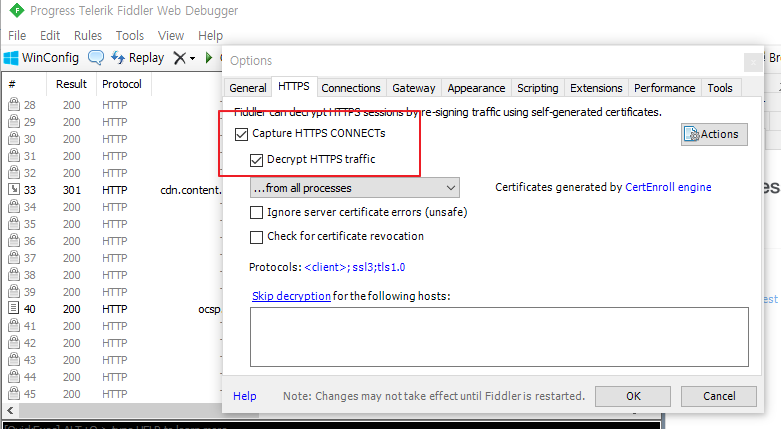Open the View menu

pyautogui.click(x=171, y=36)
